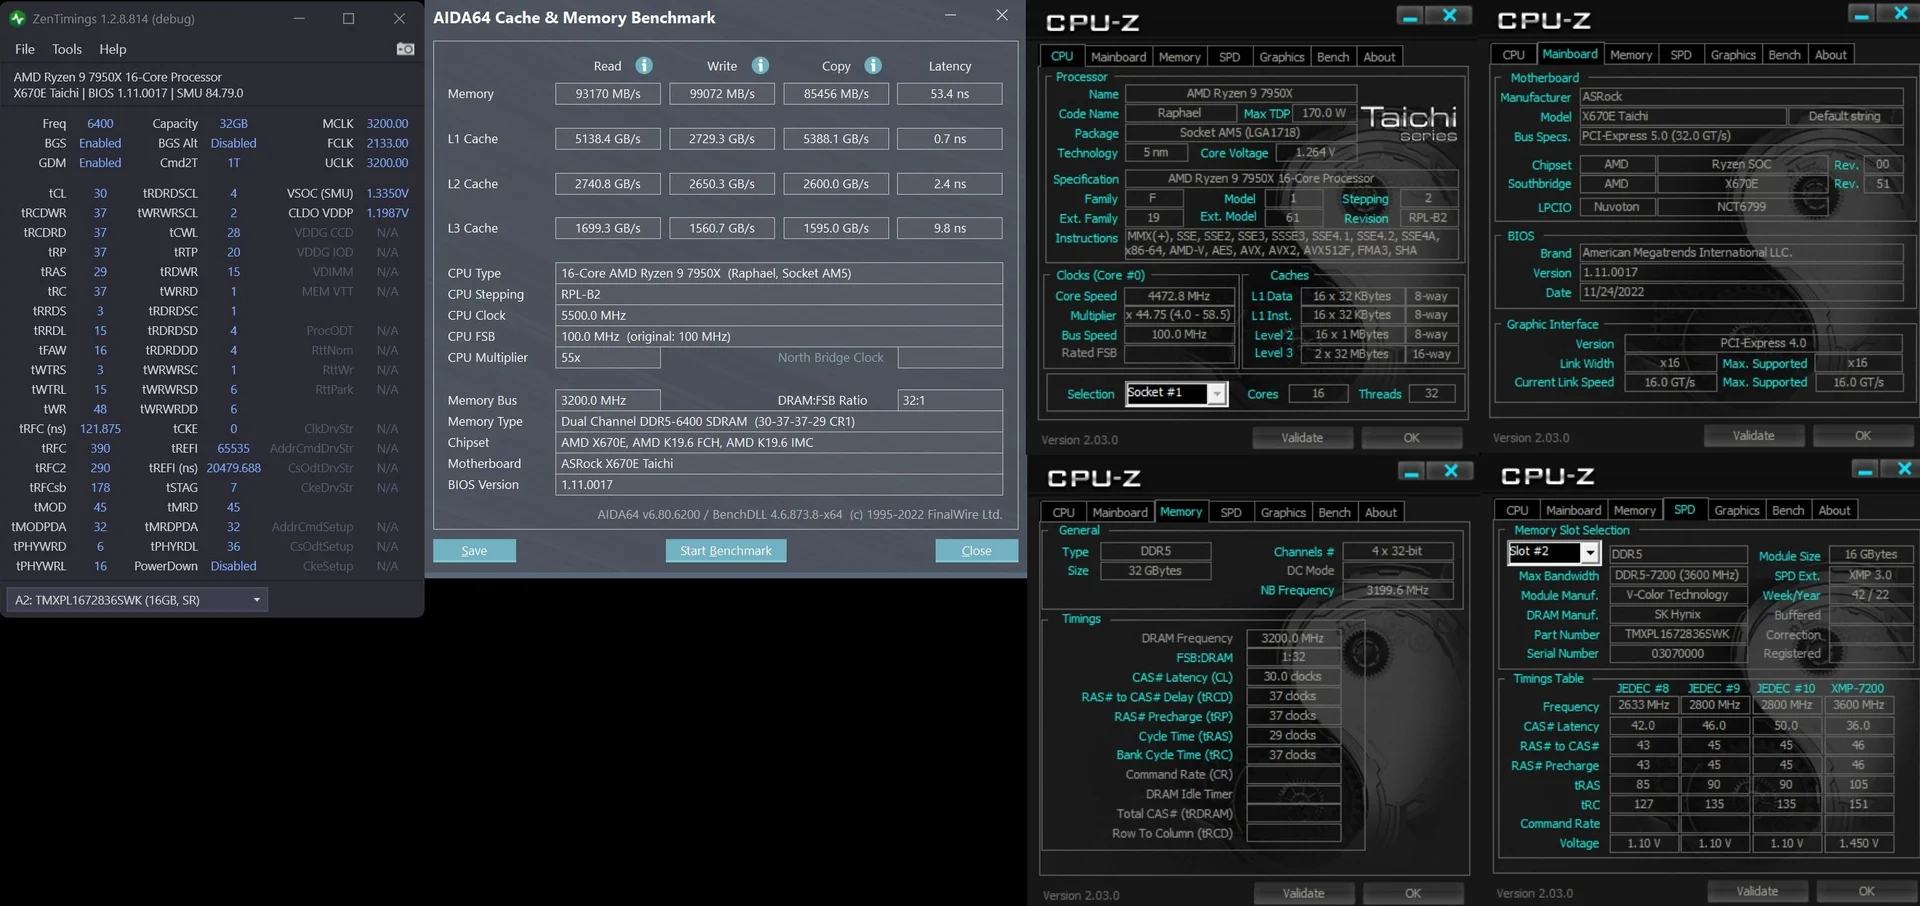
Task: Select CPU tab in CPU-Z Motherboard window
Action: [1514, 55]
